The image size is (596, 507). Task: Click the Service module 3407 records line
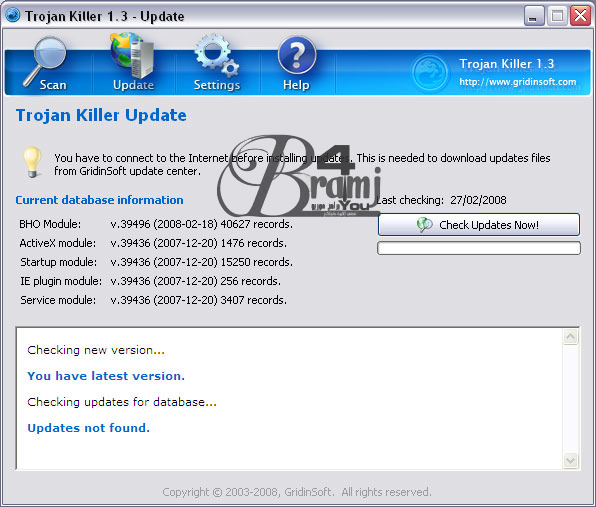pos(198,300)
